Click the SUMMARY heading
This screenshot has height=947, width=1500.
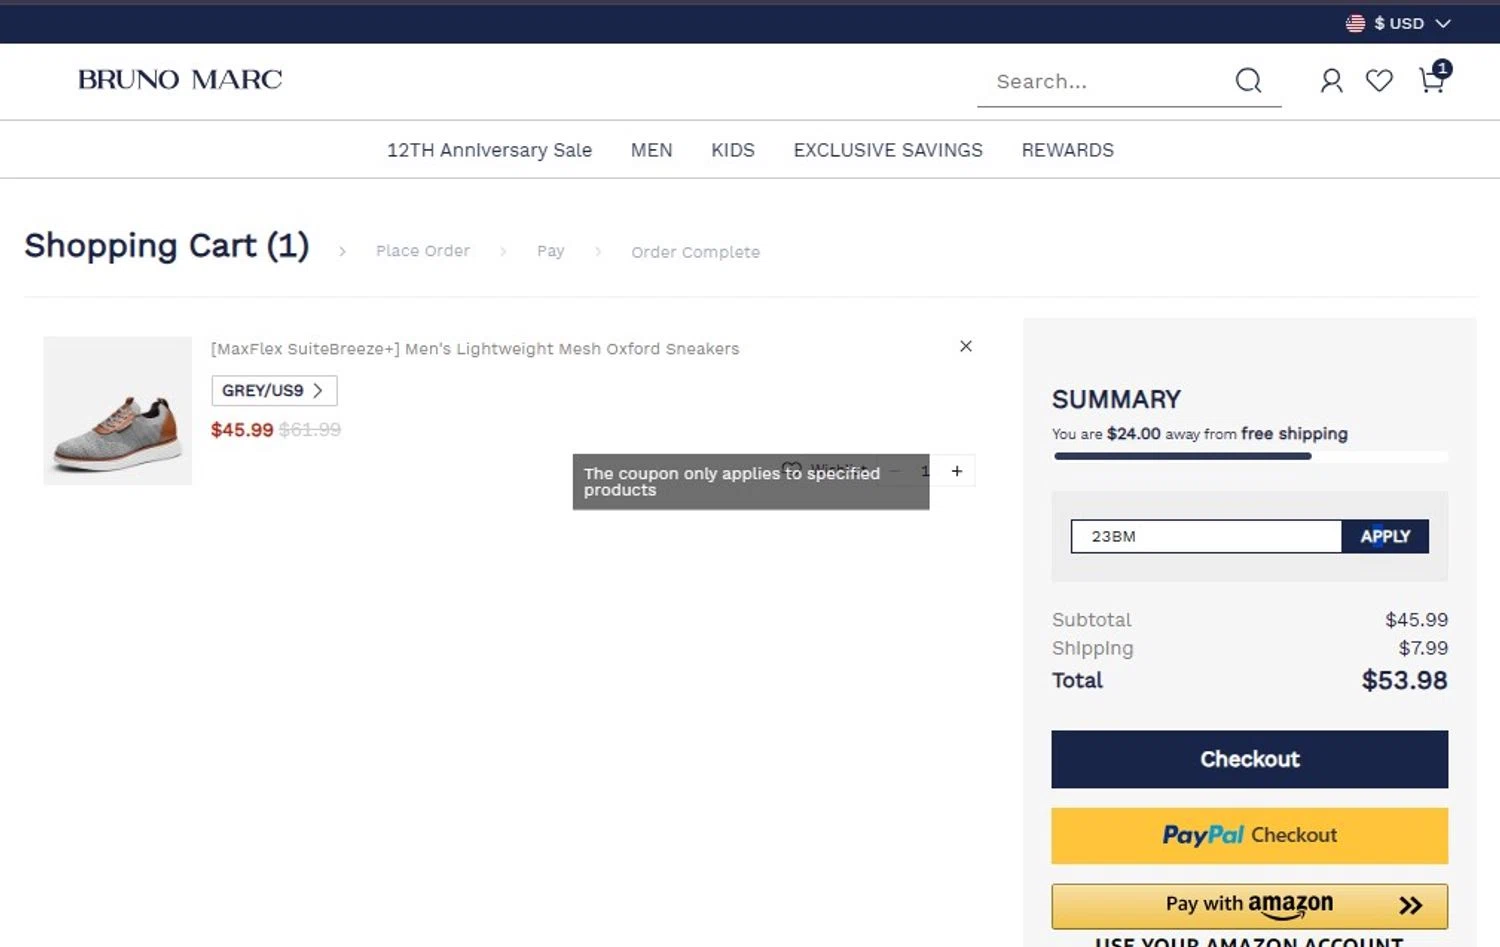pos(1116,400)
